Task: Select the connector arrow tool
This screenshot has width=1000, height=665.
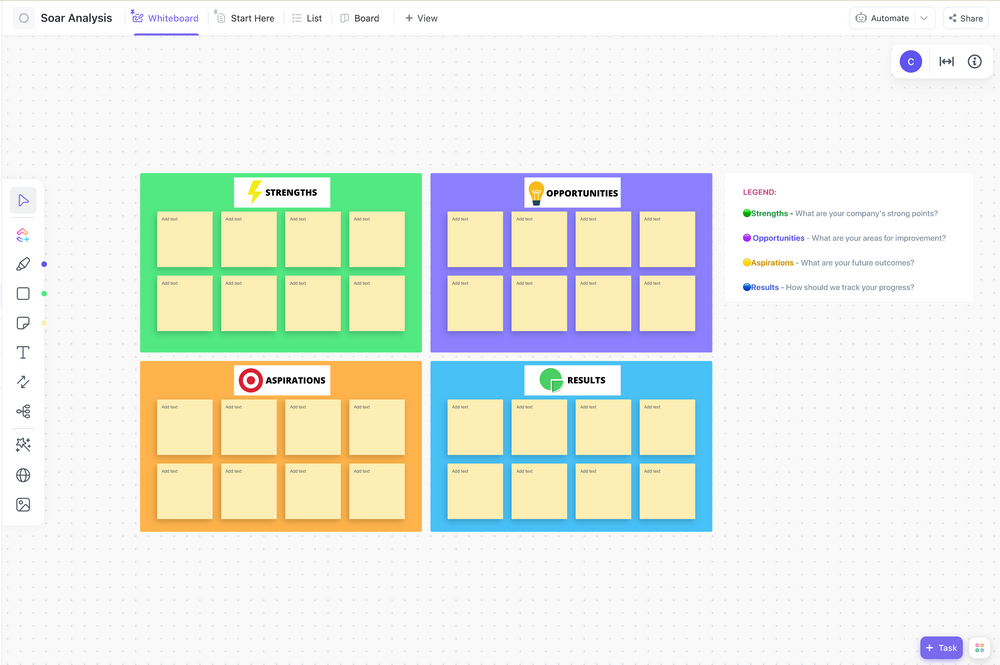Action: coord(23,381)
